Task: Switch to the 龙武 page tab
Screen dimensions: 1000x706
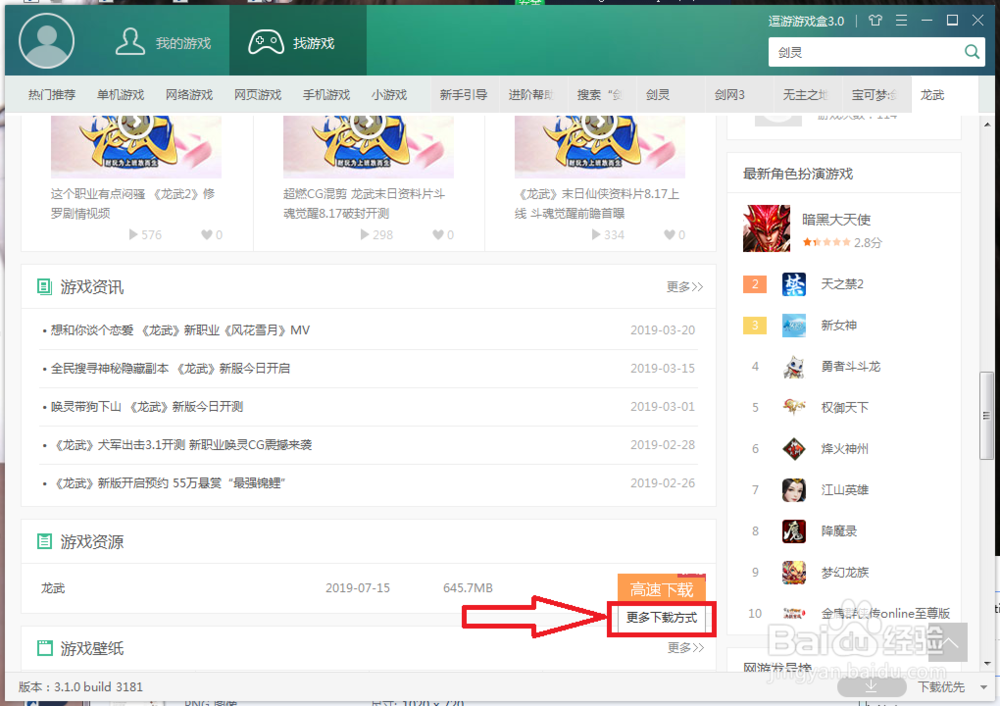Action: click(x=945, y=94)
